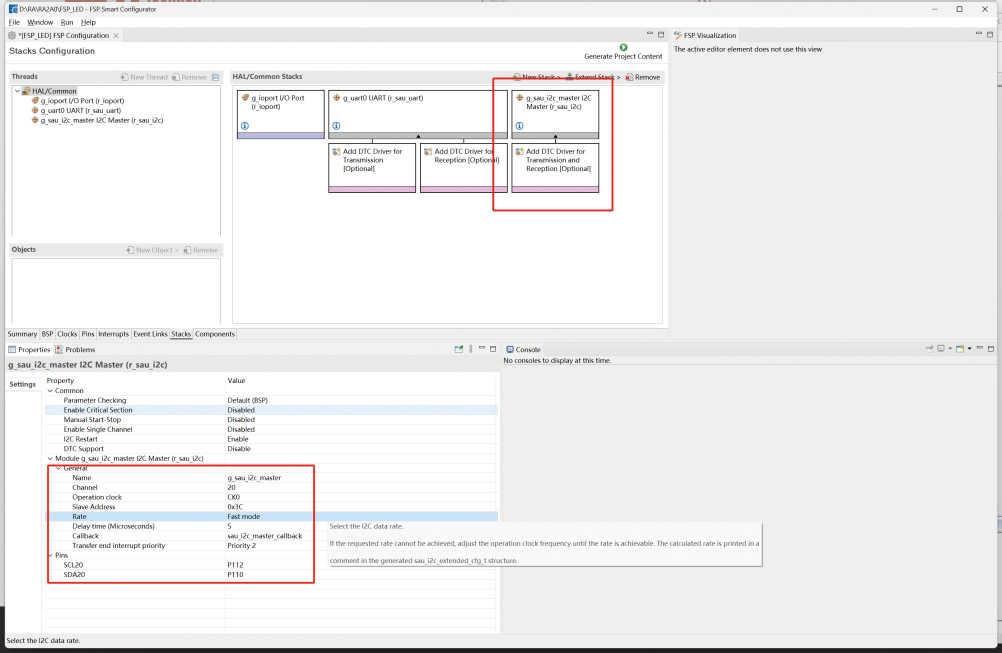
Task: Open the Rate value Fast mode dropdown
Action: pos(362,516)
